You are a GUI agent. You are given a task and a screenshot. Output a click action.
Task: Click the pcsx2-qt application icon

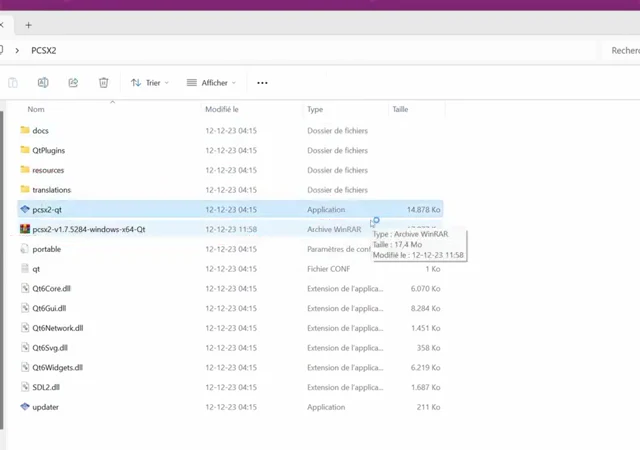(25, 209)
